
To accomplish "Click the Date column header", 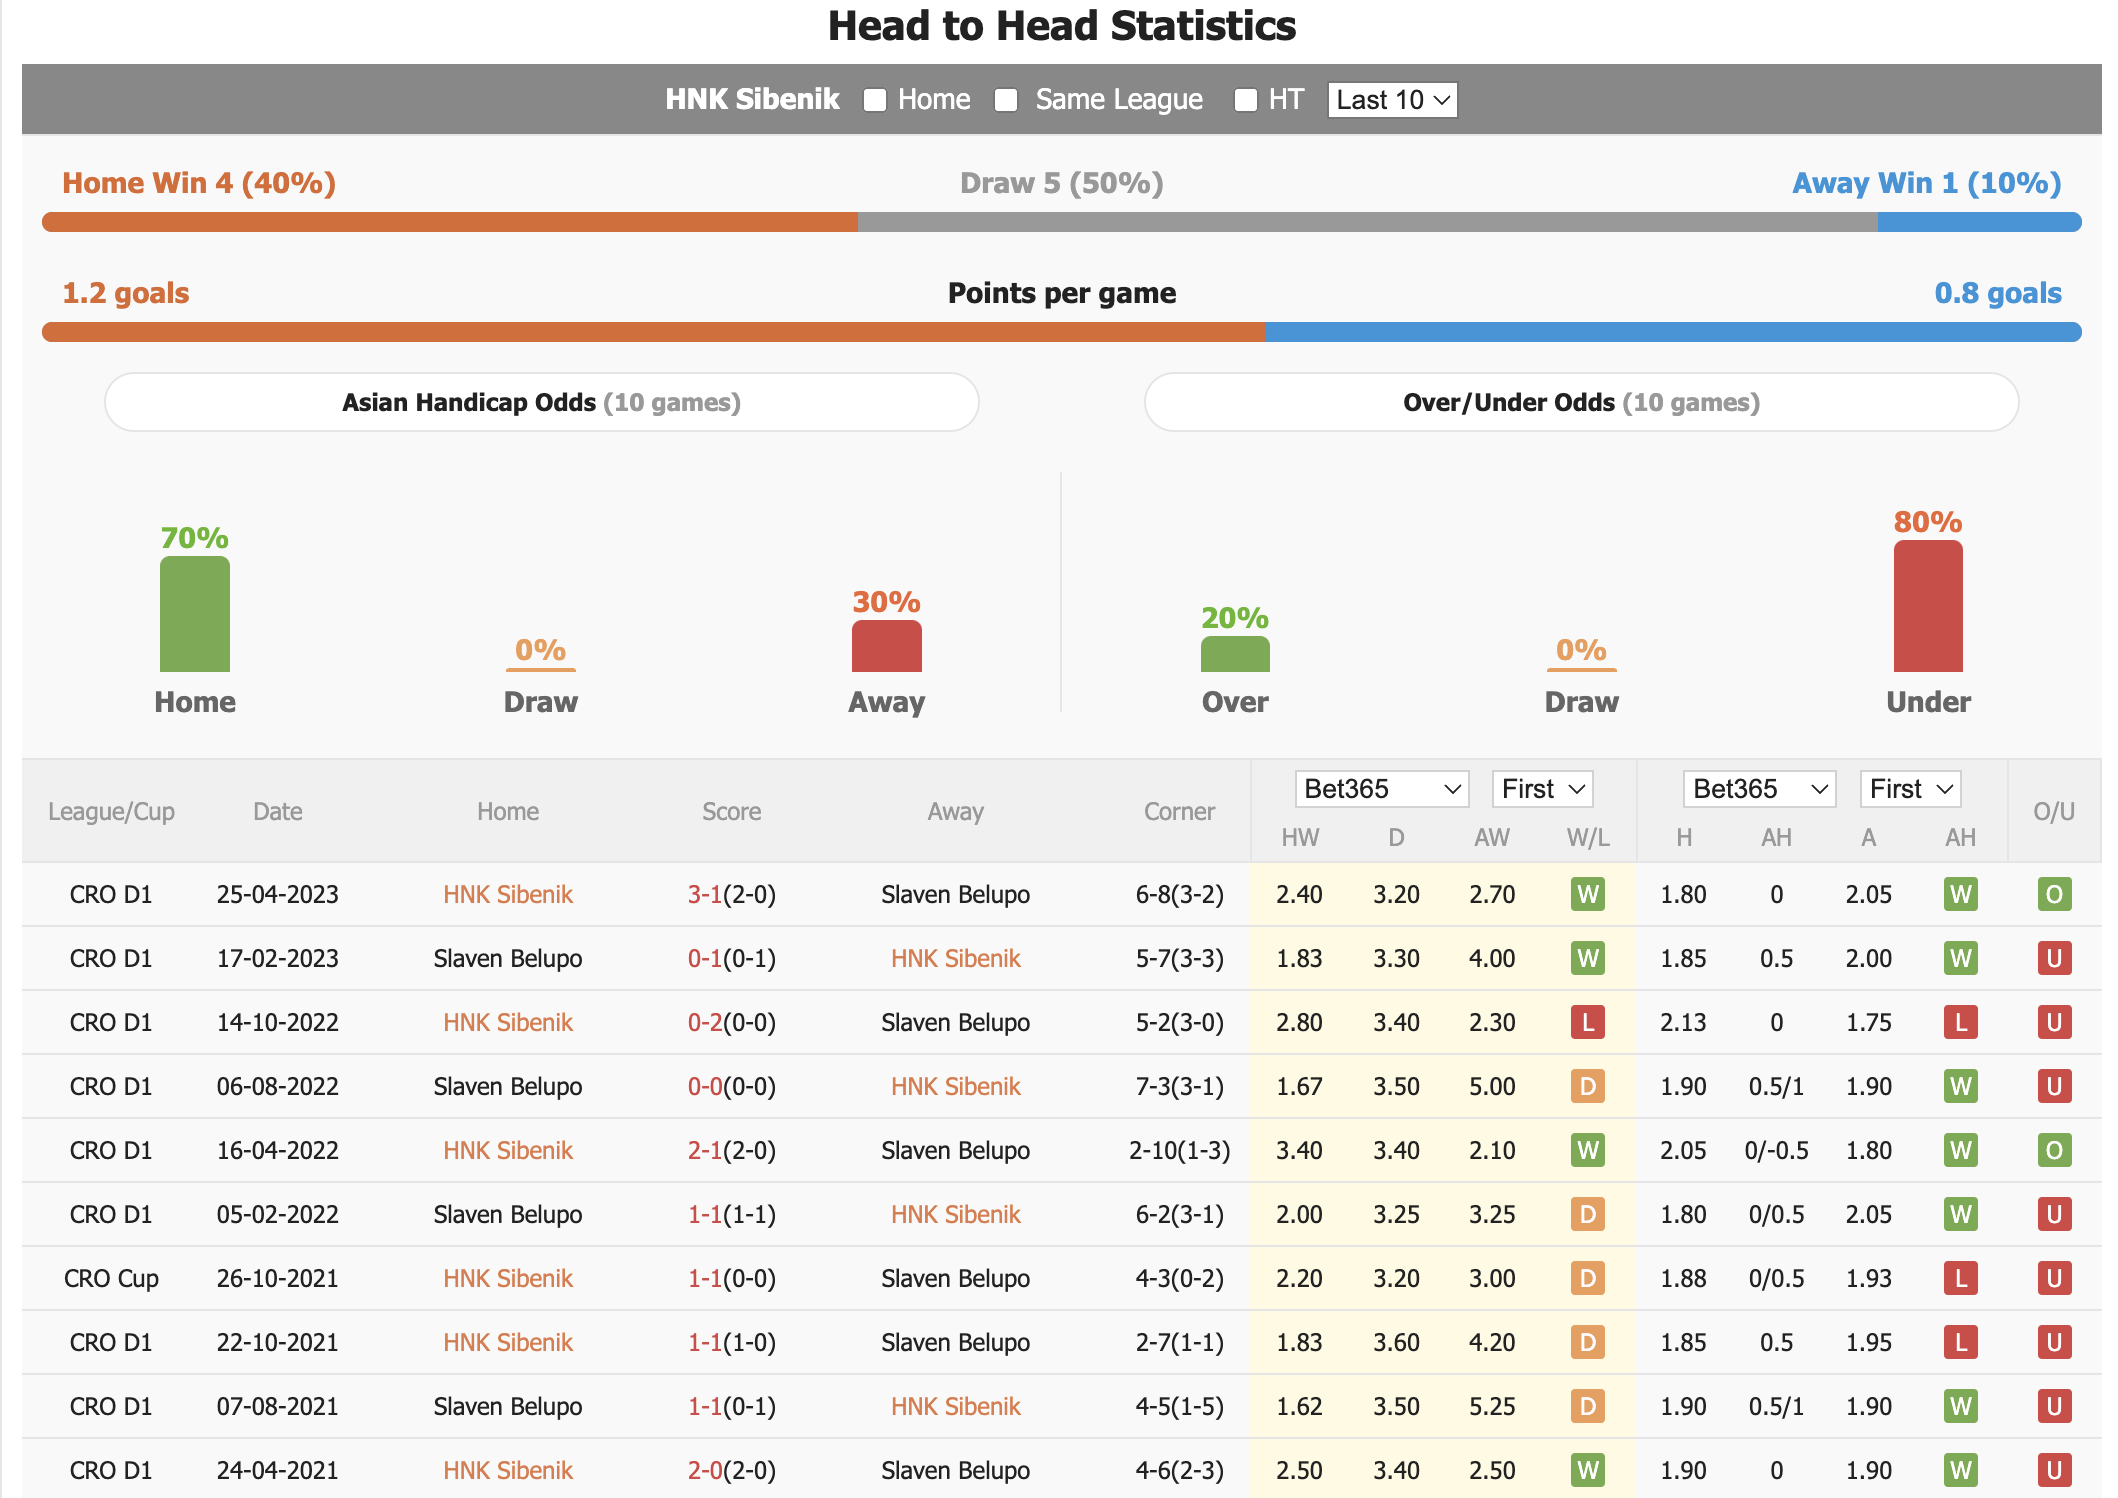I will [278, 811].
